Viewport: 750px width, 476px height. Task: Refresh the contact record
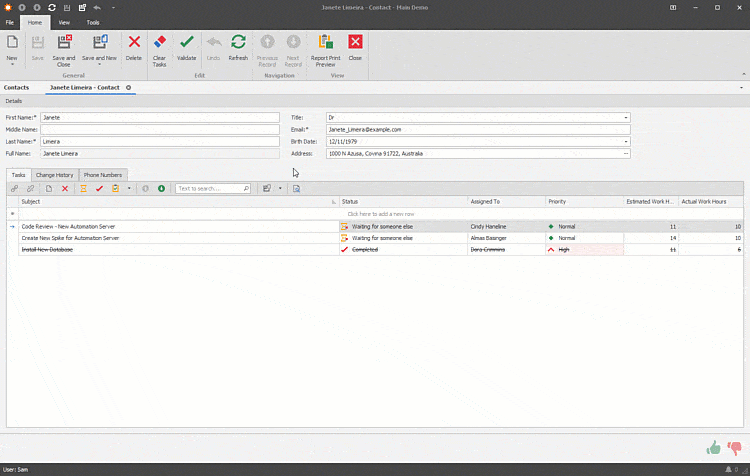[238, 42]
